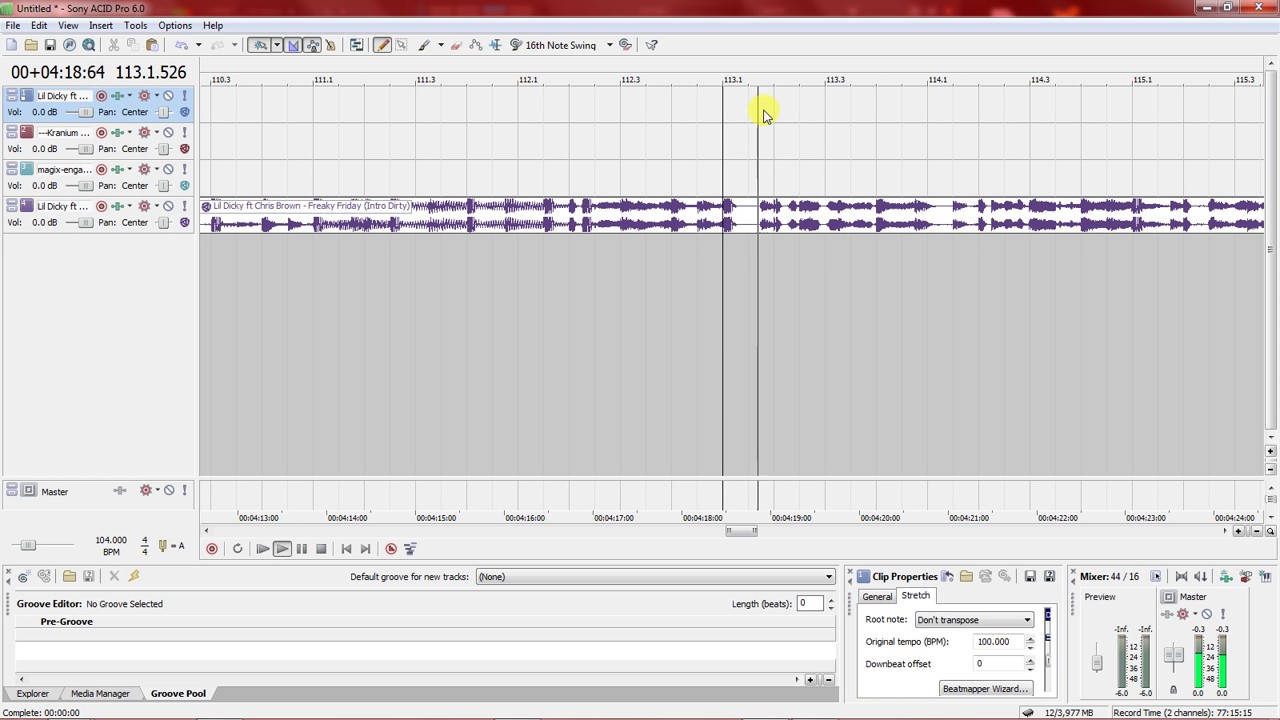The width and height of the screenshot is (1280, 720).
Task: Click the 104.000 BPM project tempo value
Action: [x=111, y=540]
